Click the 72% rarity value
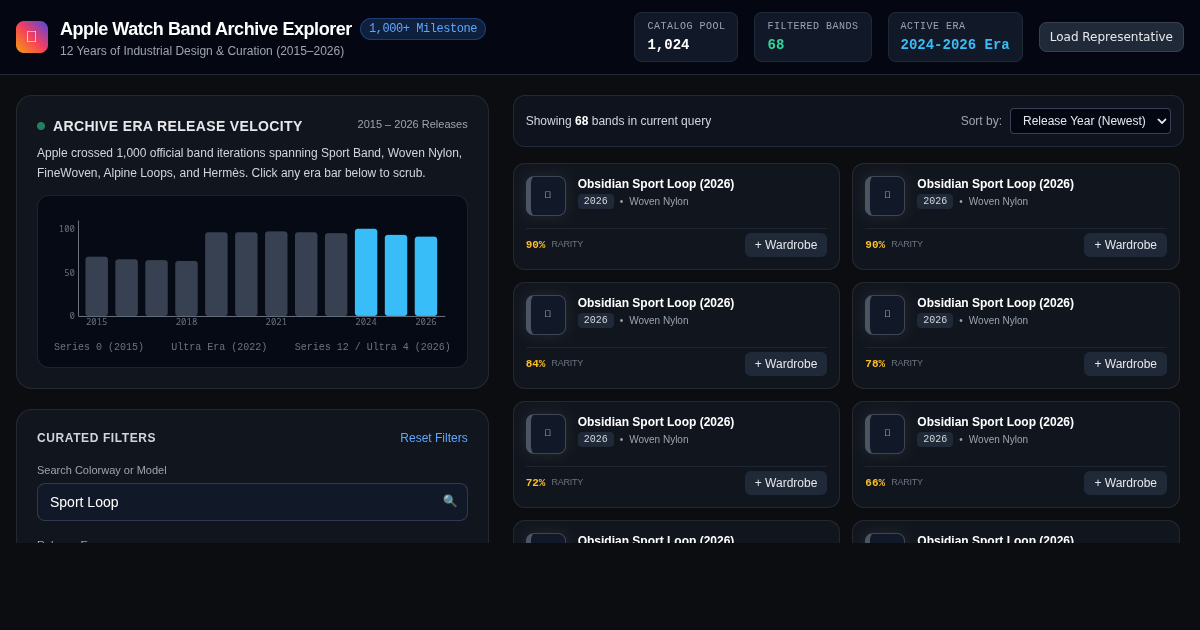This screenshot has width=1200, height=630. tap(536, 483)
